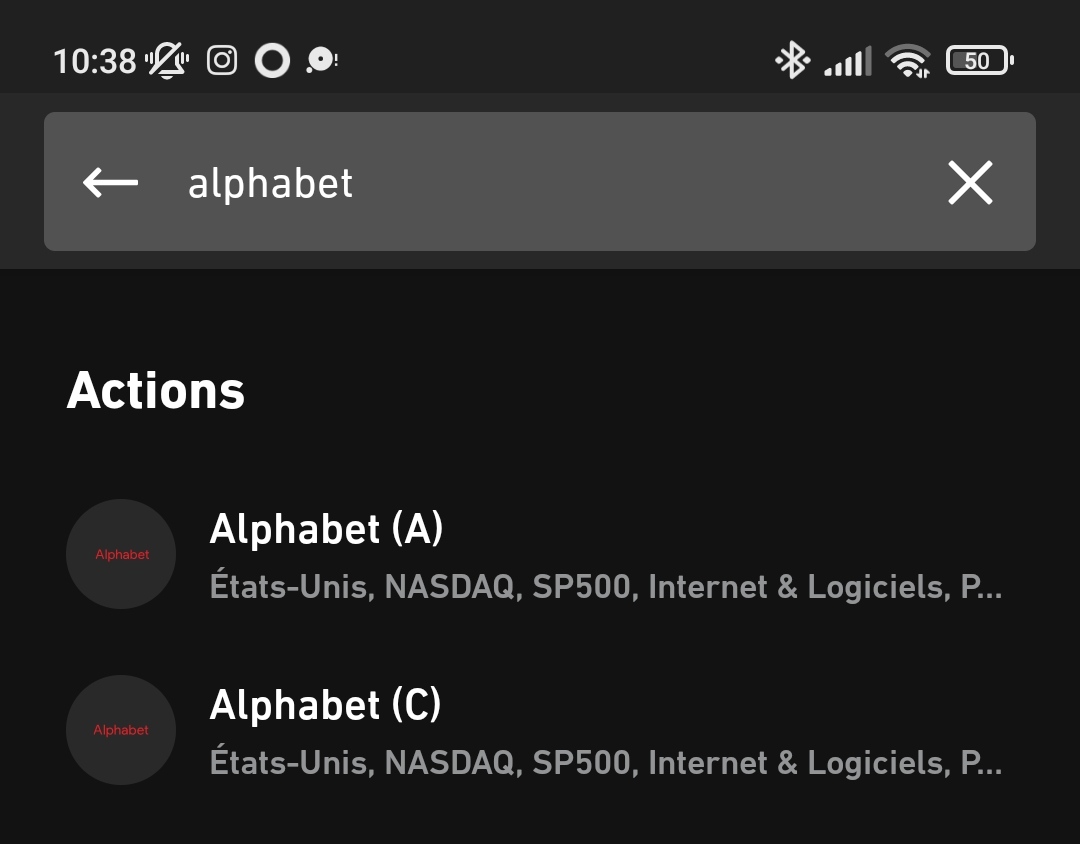Tap the 10:38 clock in status bar
Viewport: 1080px width, 844px height.
[x=95, y=61]
